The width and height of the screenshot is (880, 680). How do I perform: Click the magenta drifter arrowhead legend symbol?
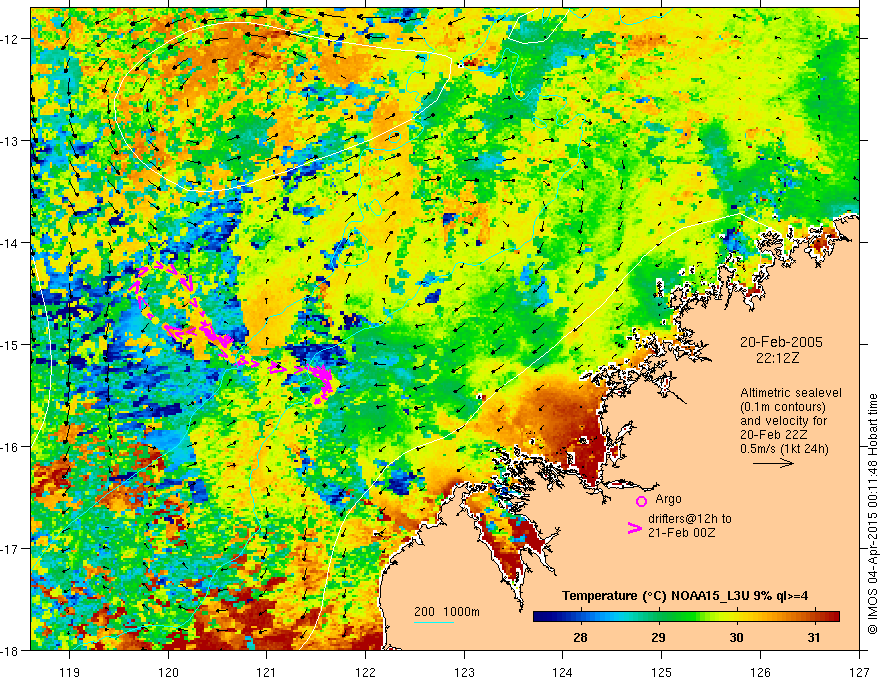click(x=634, y=528)
